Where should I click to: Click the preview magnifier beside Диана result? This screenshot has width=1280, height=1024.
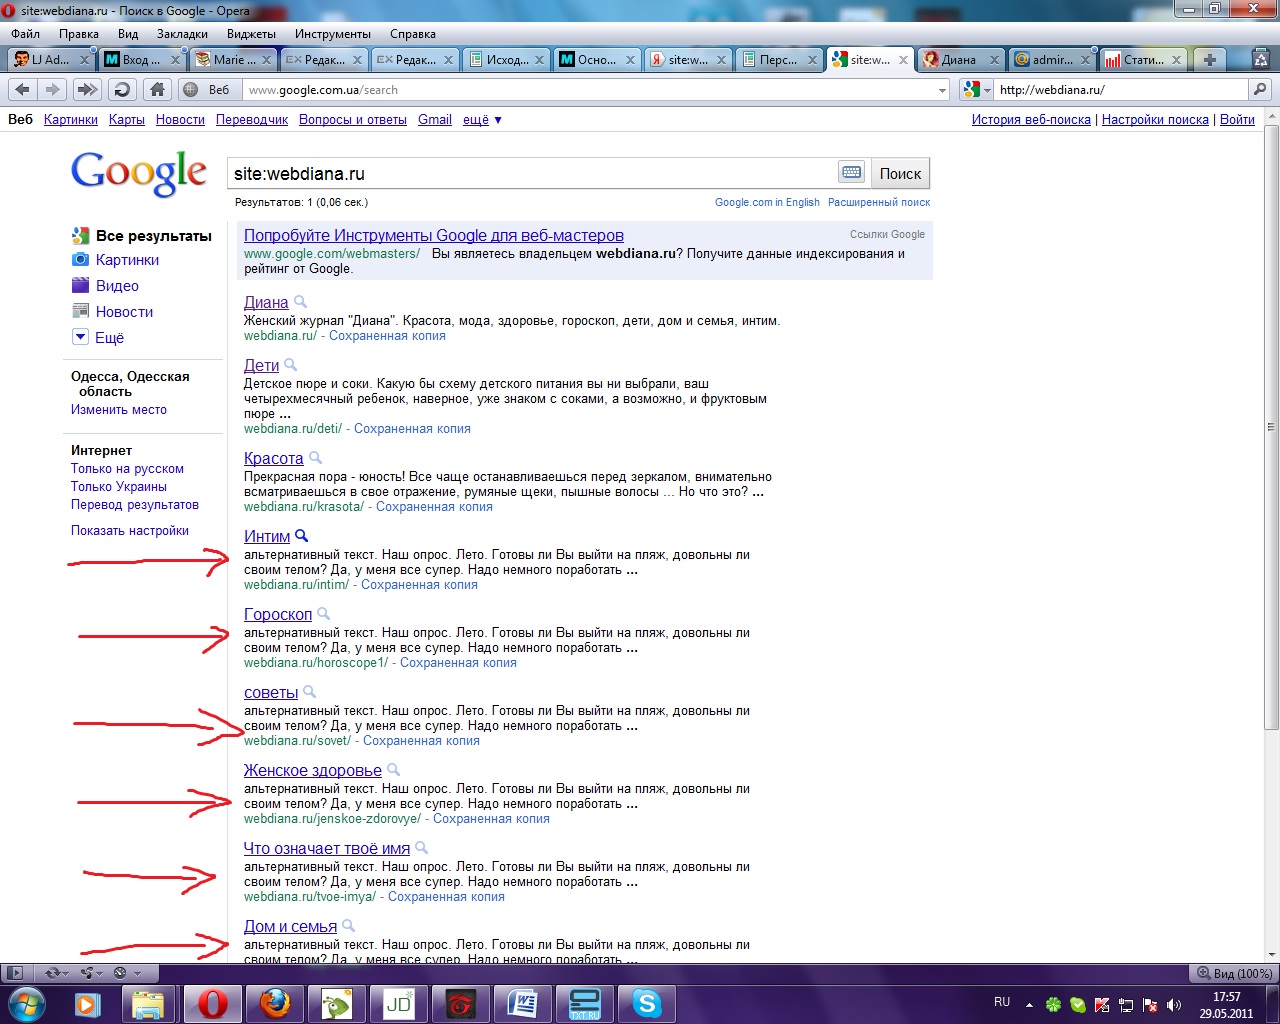coord(300,302)
